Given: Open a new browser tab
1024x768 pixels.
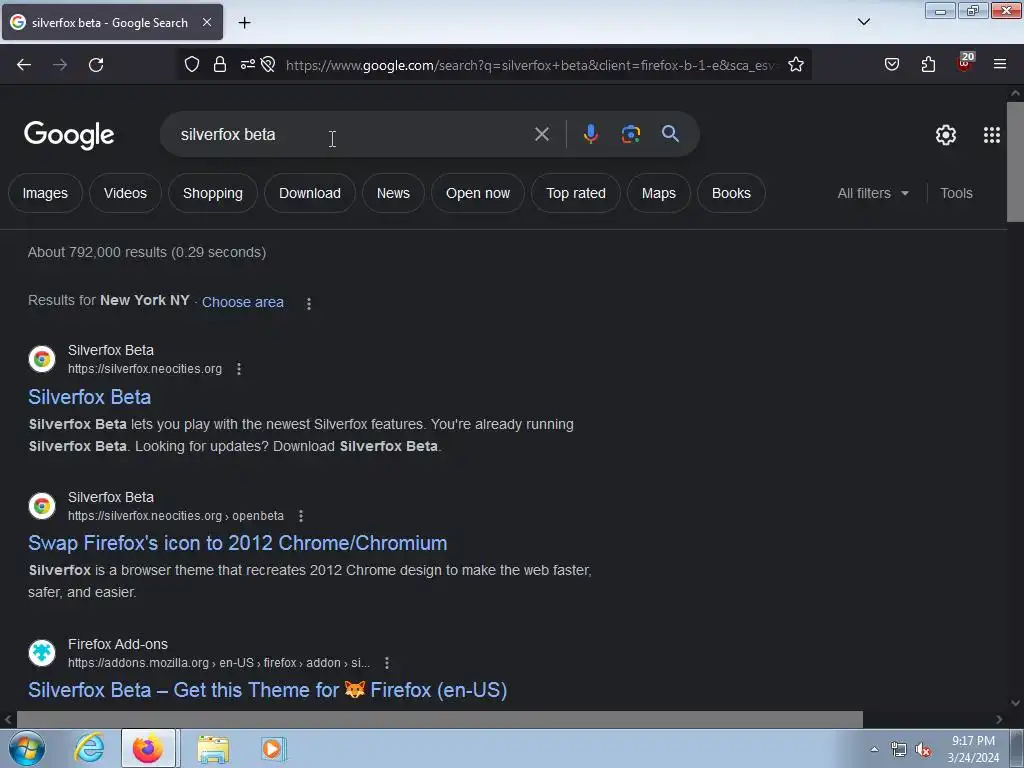Looking at the screenshot, I should point(244,23).
